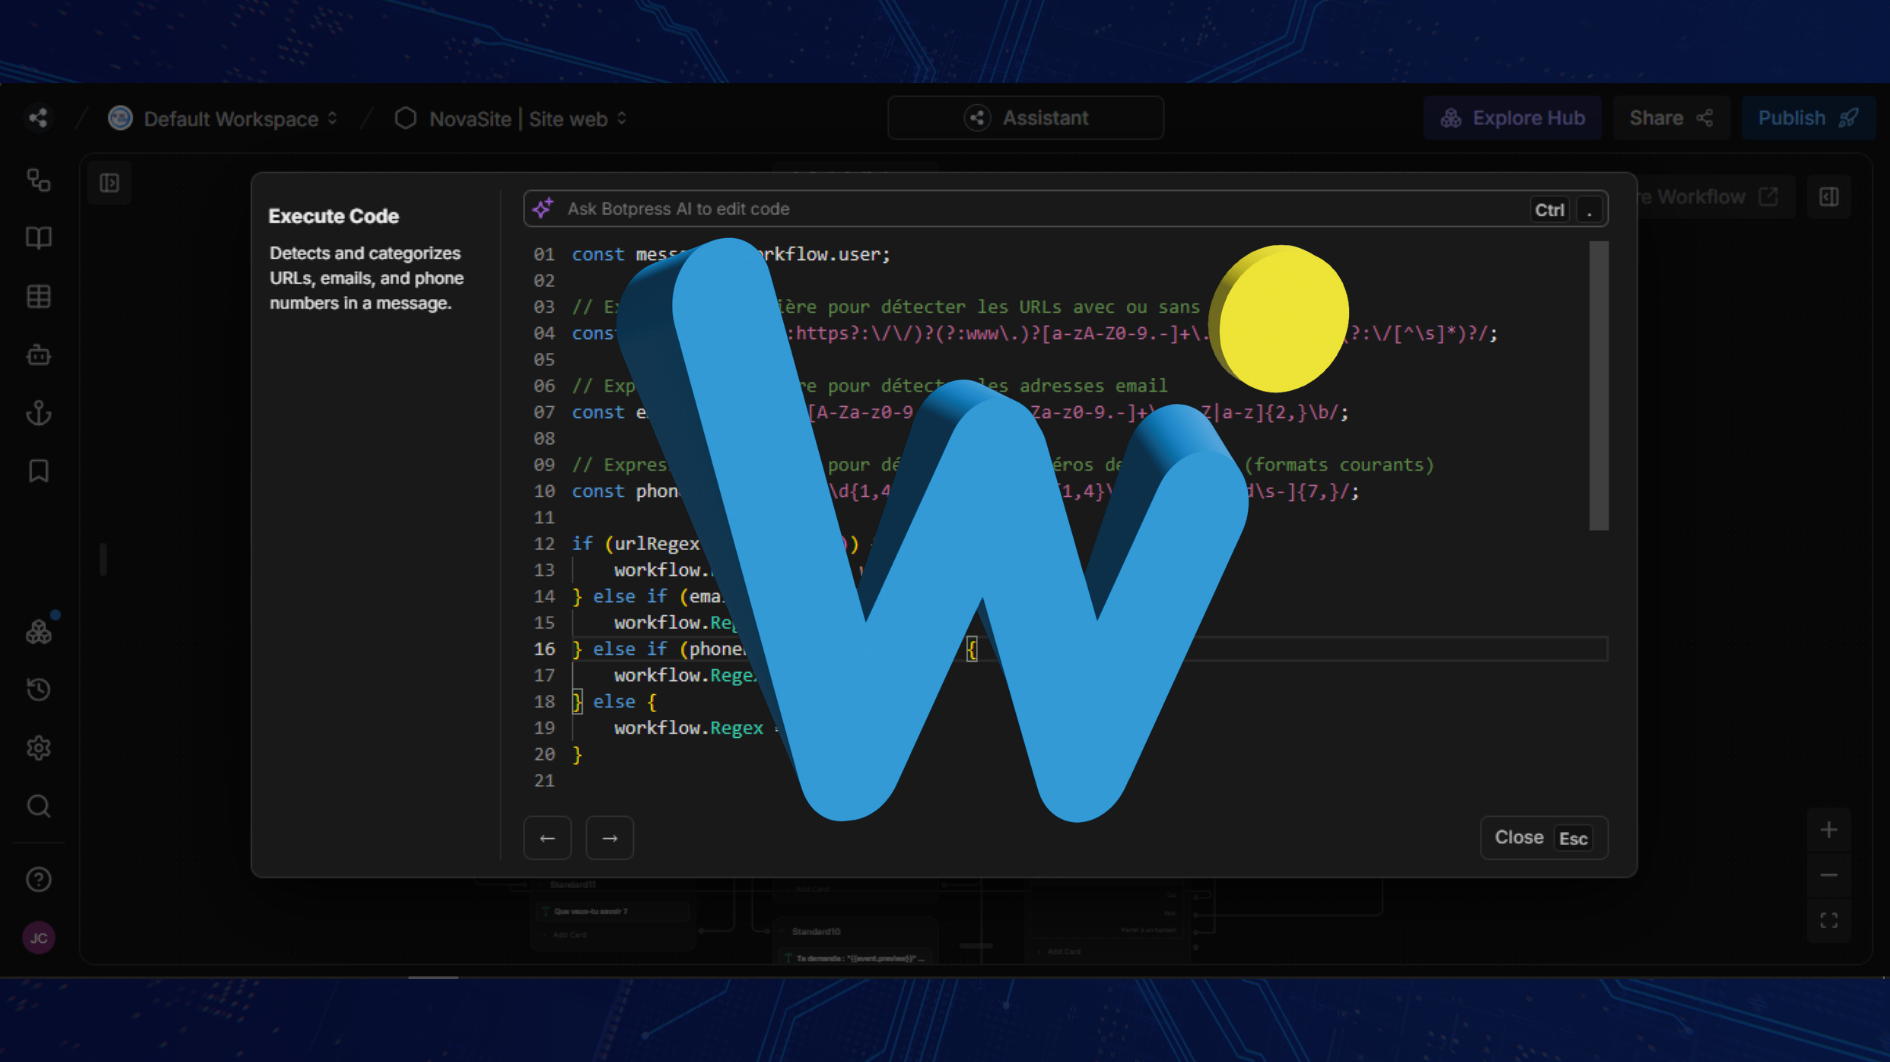
Task: Open the Knowledge Base book icon
Action: click(38, 238)
